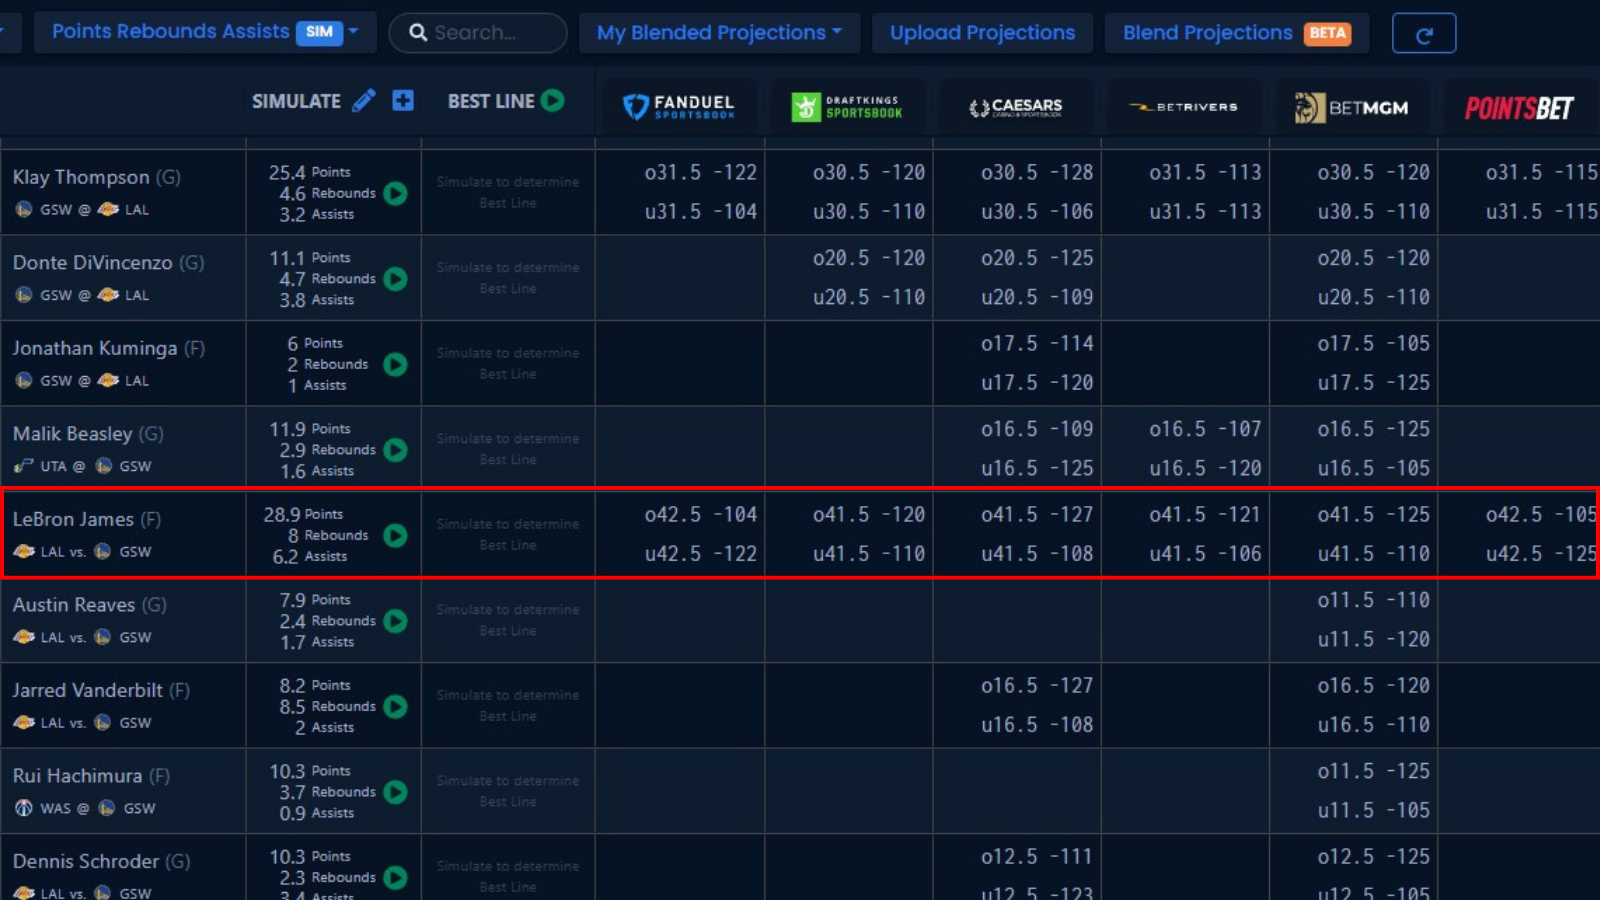Click the Caesars column header
1600x900 pixels.
(1016, 107)
